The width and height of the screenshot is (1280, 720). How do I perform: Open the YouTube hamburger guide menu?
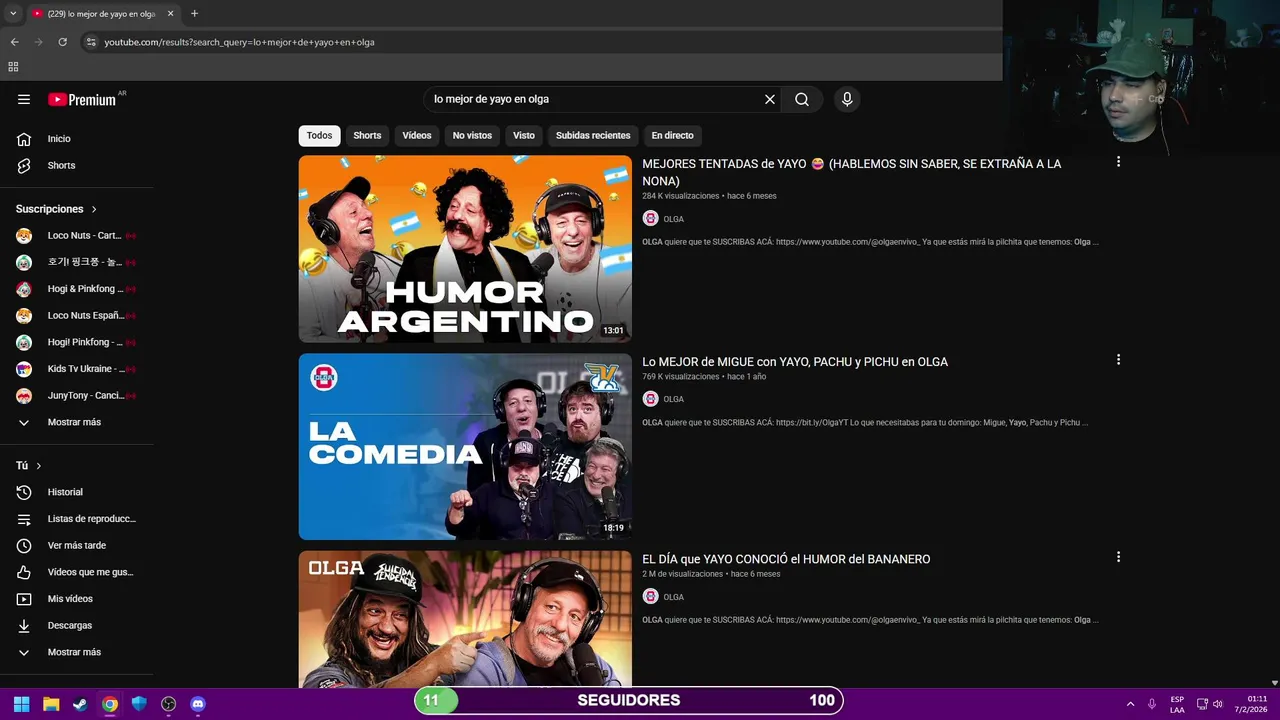(24, 99)
